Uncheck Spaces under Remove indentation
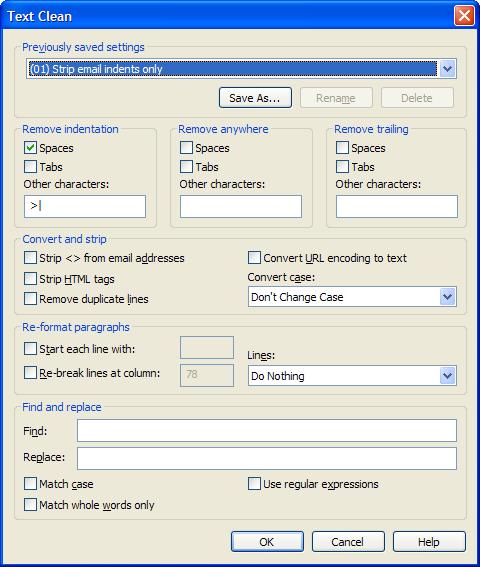This screenshot has height=567, width=480. [x=30, y=148]
